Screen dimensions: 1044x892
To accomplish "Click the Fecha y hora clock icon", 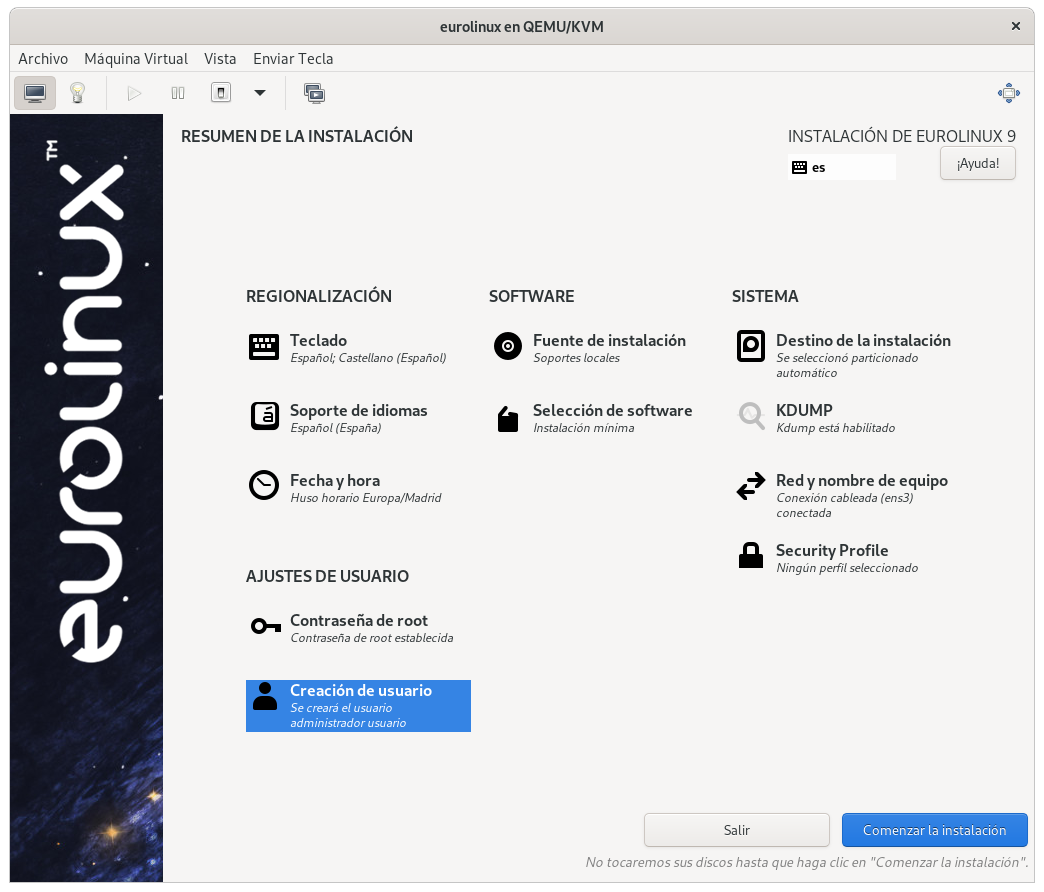I will [x=264, y=486].
